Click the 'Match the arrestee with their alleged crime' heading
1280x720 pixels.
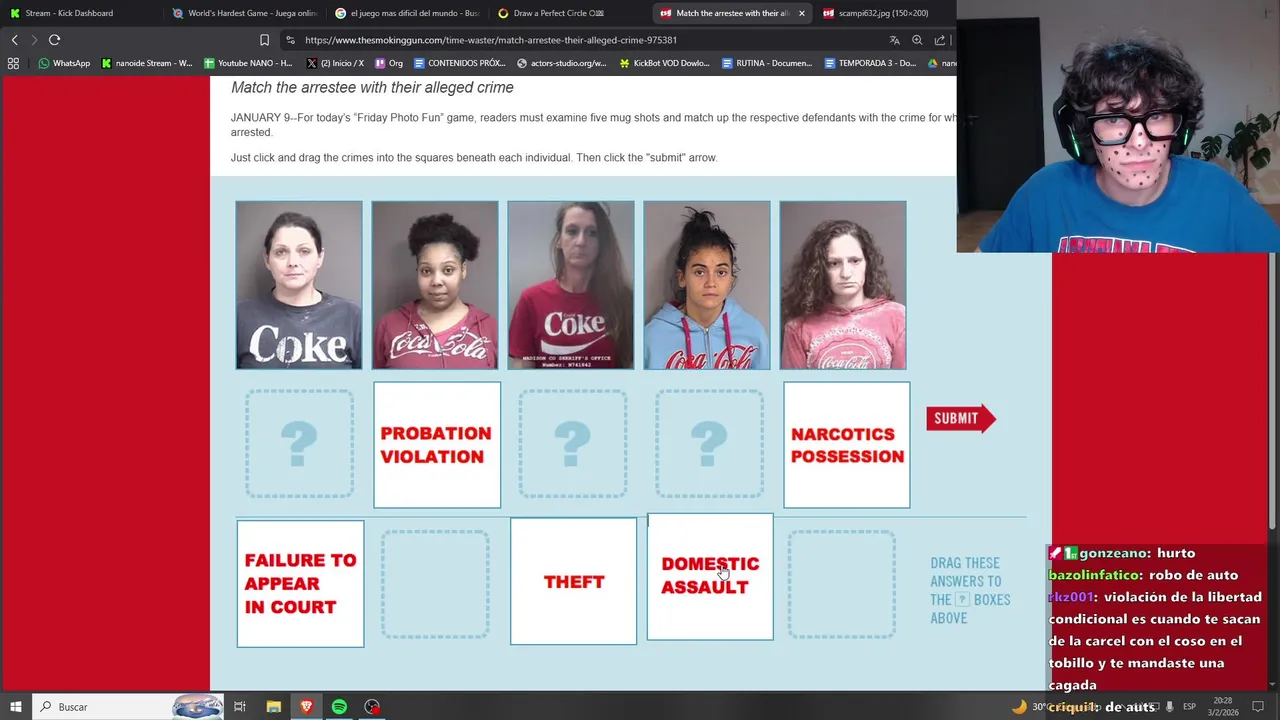372,88
